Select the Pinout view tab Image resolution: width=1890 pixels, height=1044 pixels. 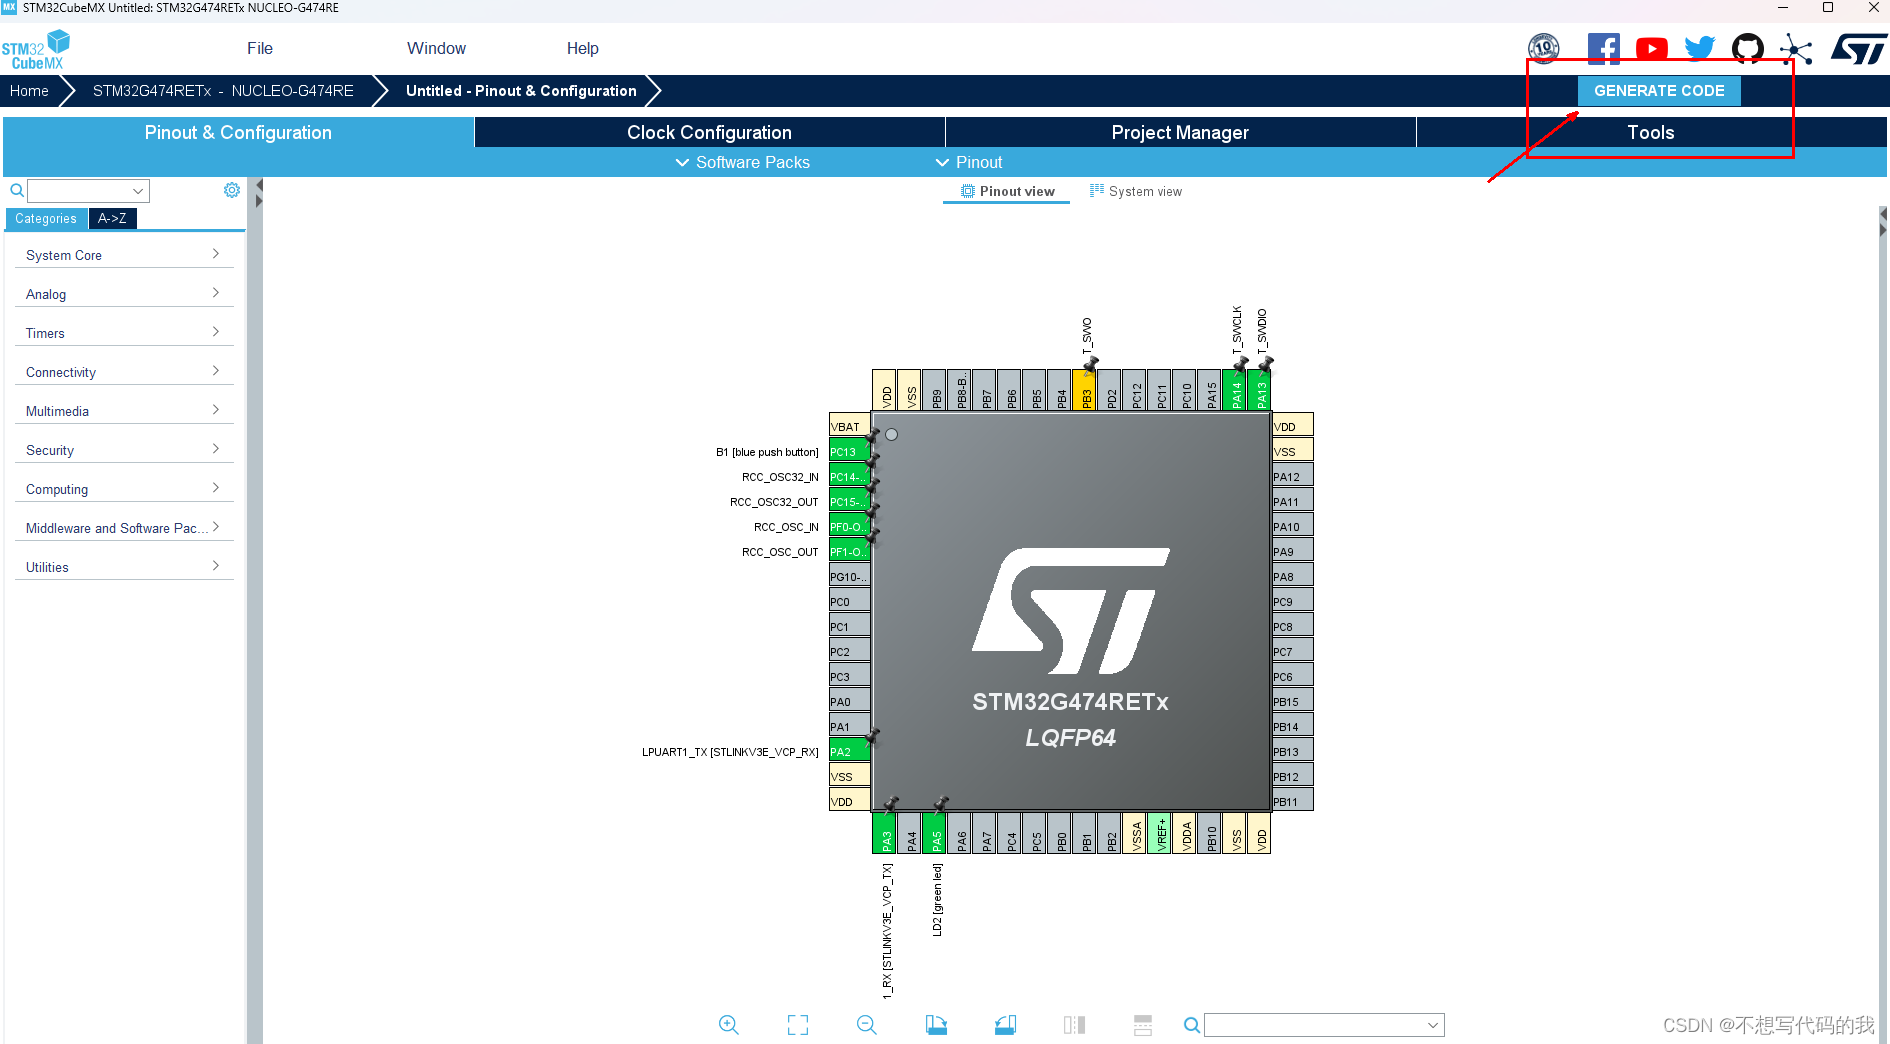(x=1007, y=192)
